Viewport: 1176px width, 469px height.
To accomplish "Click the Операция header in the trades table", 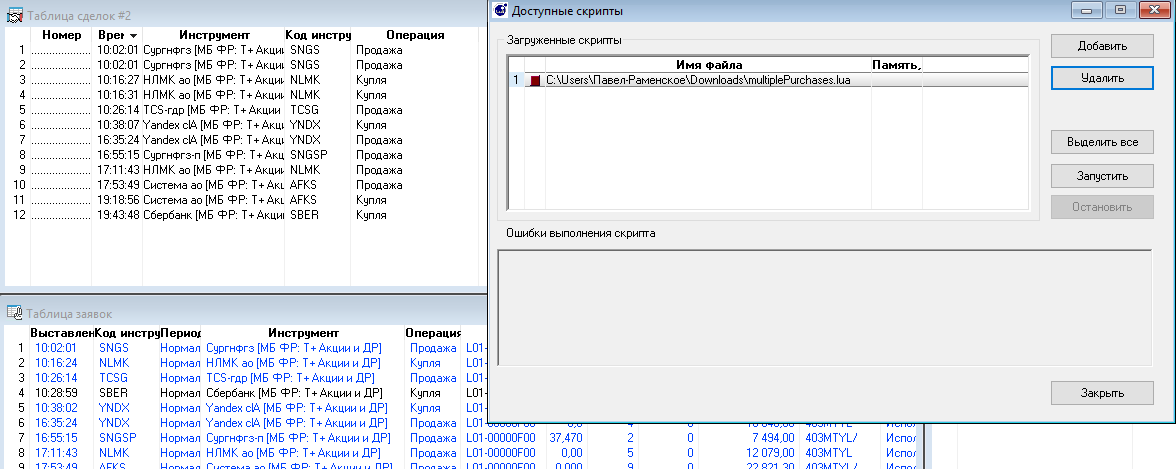I will (414, 35).
